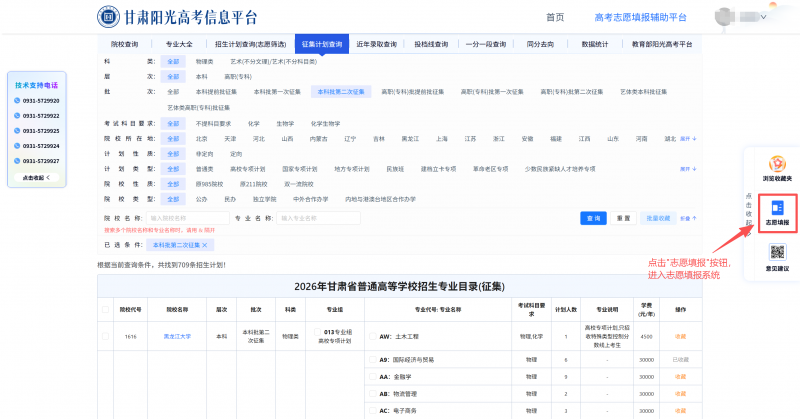Select 高职(专科) in the 层次 filter
Screen dimensions: 800x419
(238, 77)
